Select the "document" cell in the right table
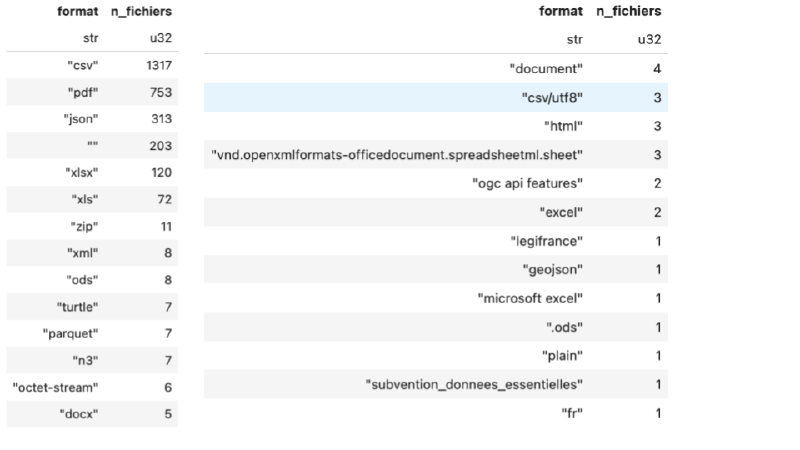The width and height of the screenshot is (800, 450). tap(545, 69)
